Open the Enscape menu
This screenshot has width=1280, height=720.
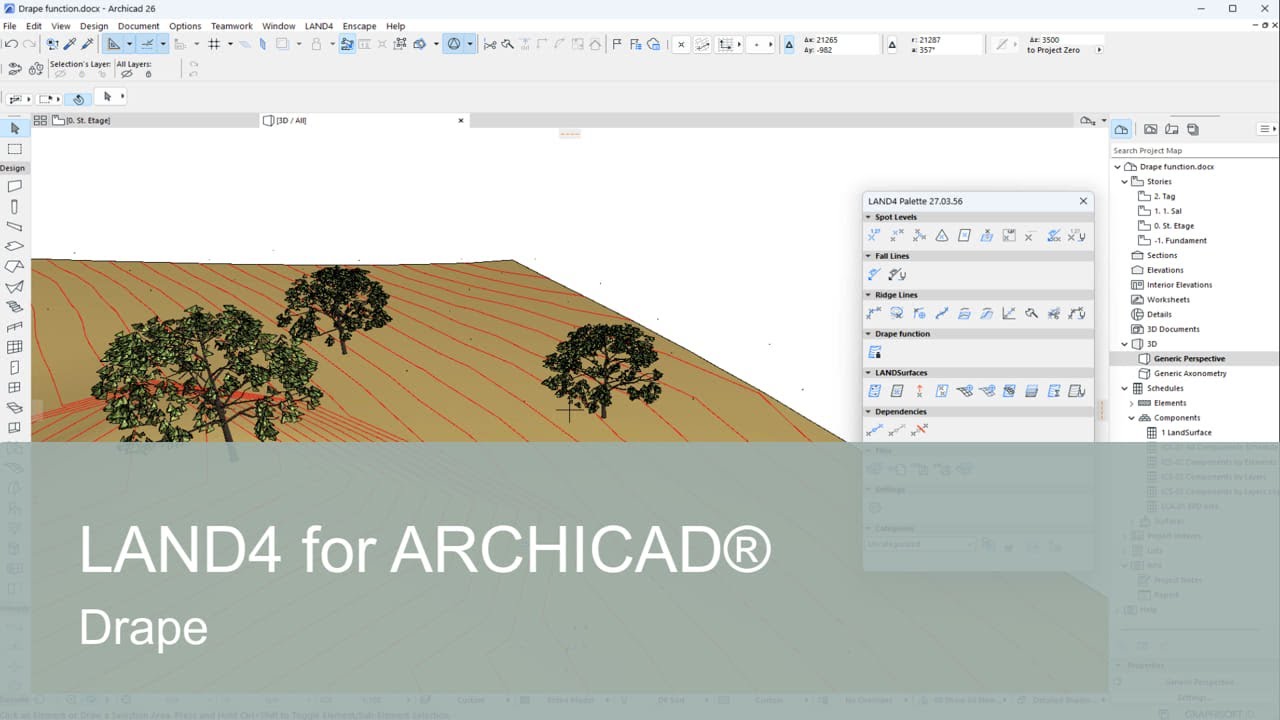pyautogui.click(x=359, y=26)
